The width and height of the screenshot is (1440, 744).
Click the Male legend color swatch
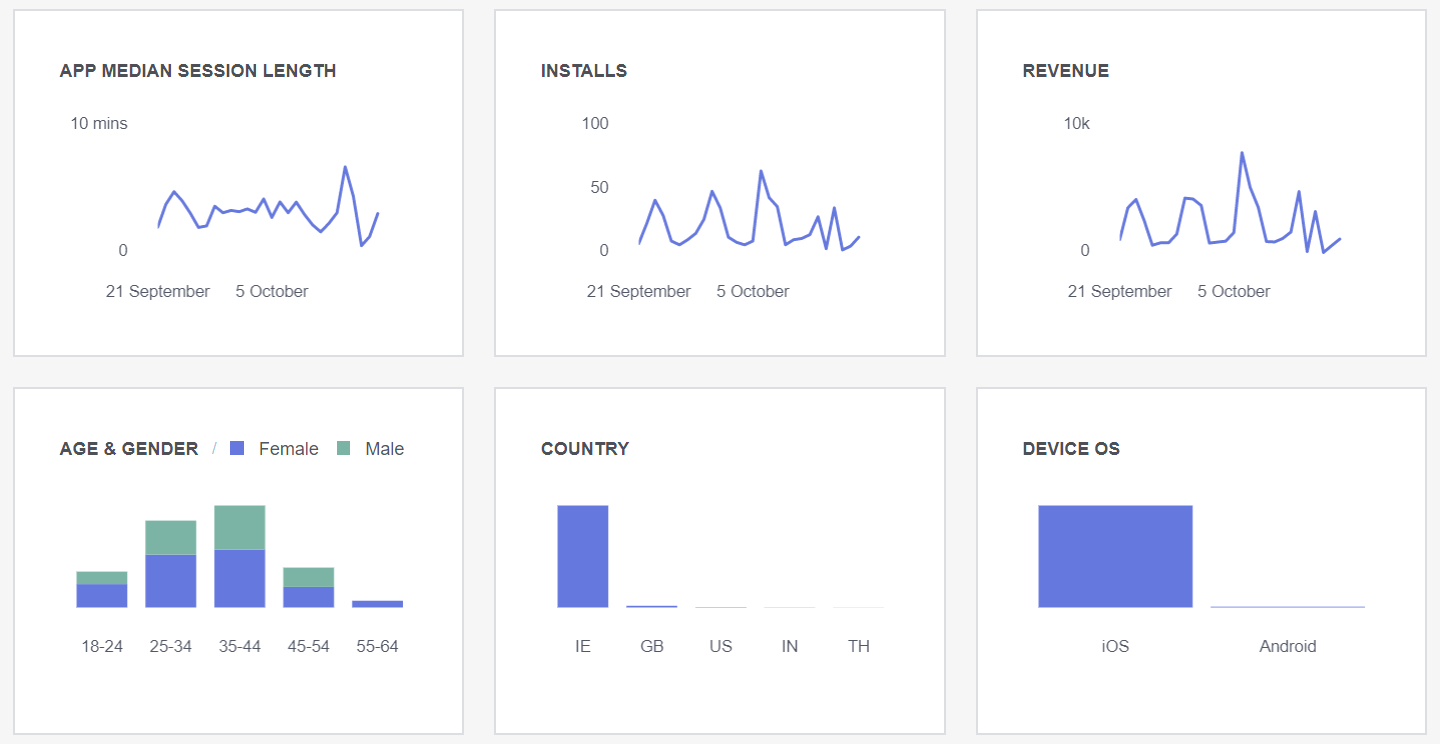tap(344, 449)
